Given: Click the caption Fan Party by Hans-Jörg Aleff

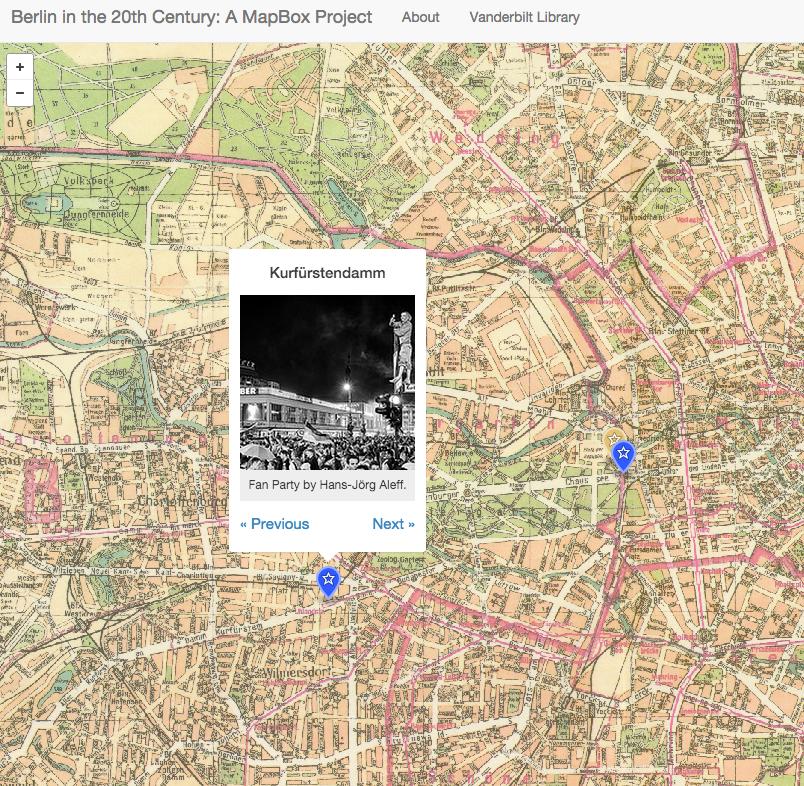Looking at the screenshot, I should coord(327,485).
